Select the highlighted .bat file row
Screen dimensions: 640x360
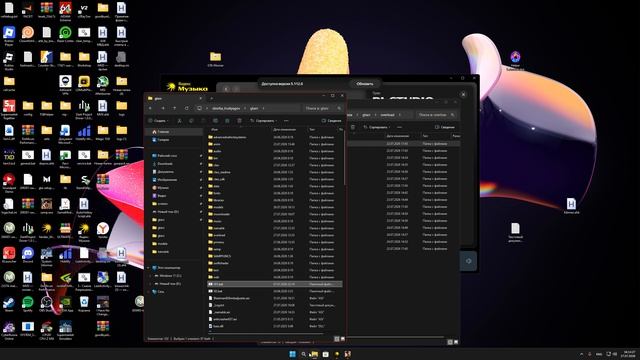point(275,284)
